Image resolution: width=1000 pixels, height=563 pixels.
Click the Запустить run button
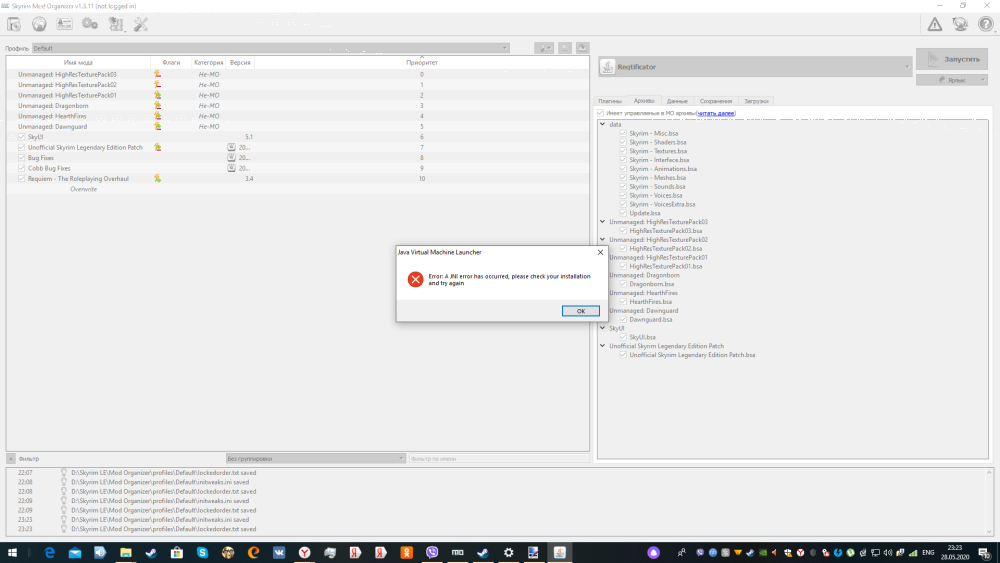coord(952,59)
